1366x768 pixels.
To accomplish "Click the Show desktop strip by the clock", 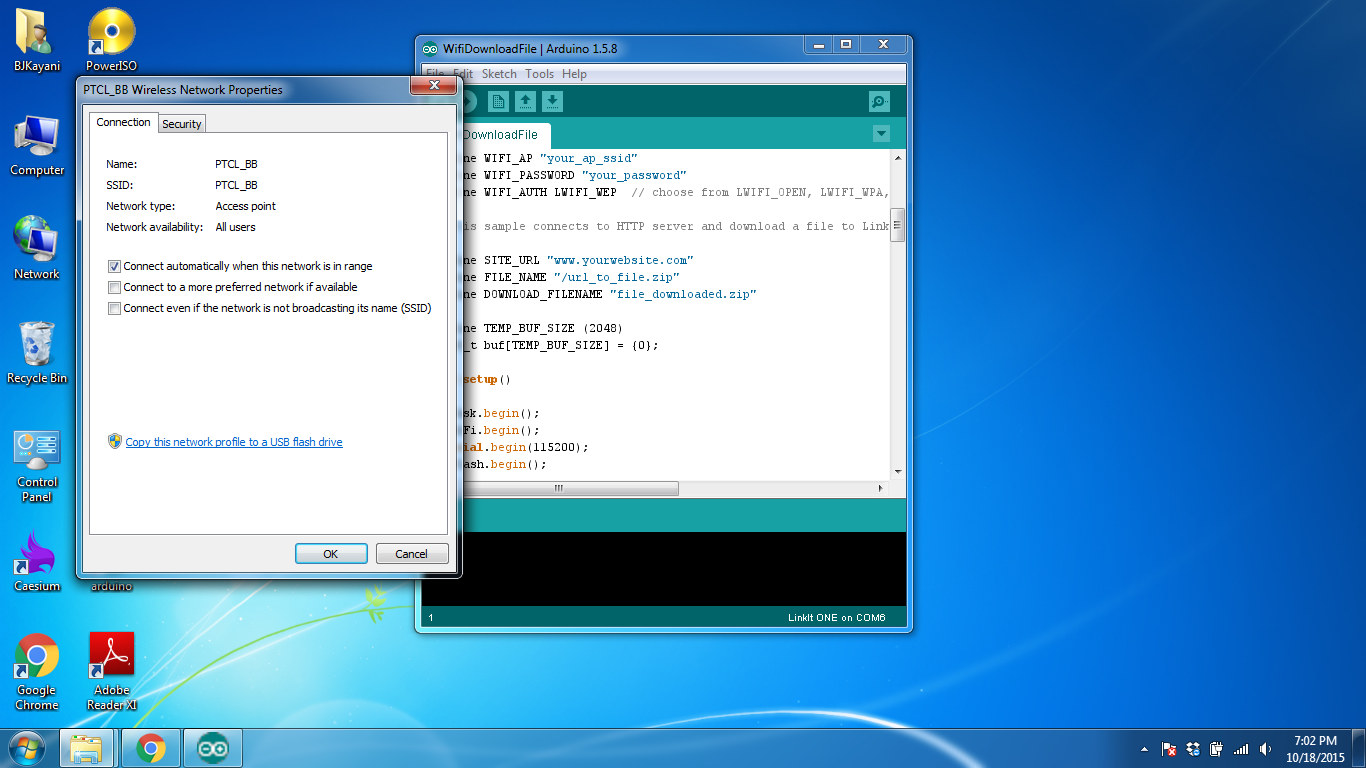I will (x=1359, y=749).
